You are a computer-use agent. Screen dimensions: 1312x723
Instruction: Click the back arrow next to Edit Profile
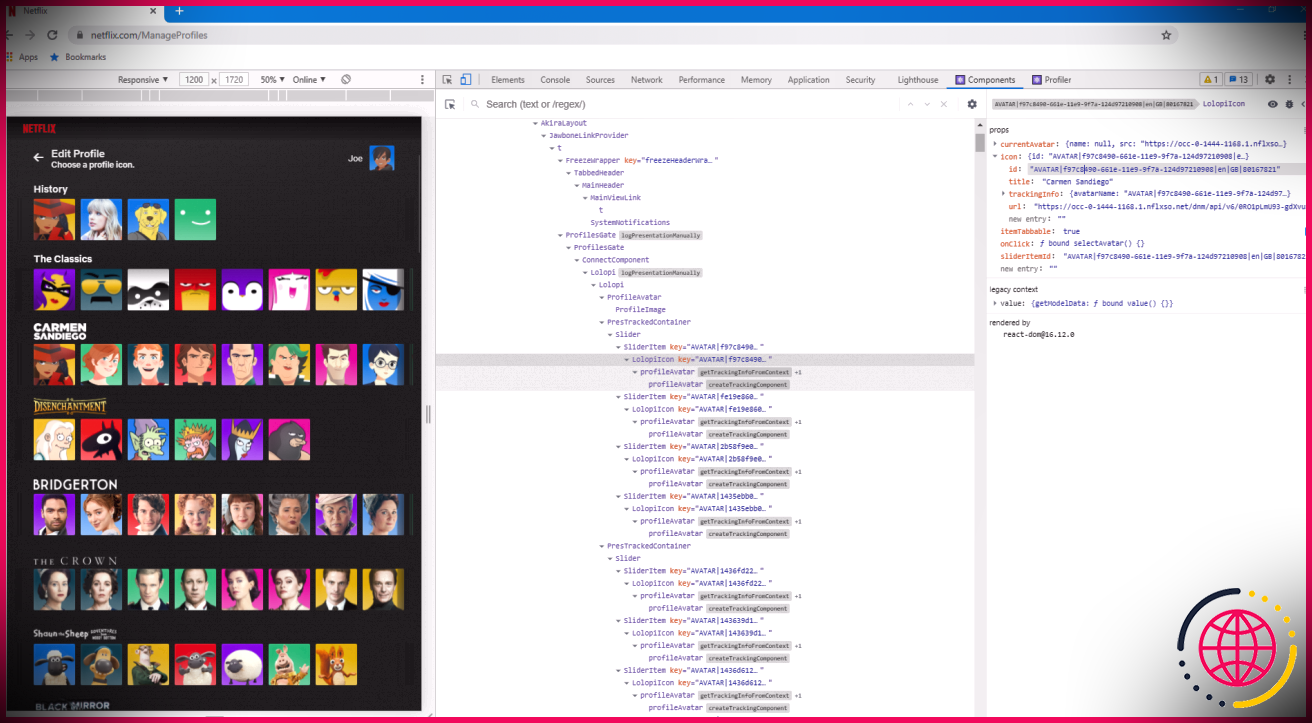click(x=38, y=158)
